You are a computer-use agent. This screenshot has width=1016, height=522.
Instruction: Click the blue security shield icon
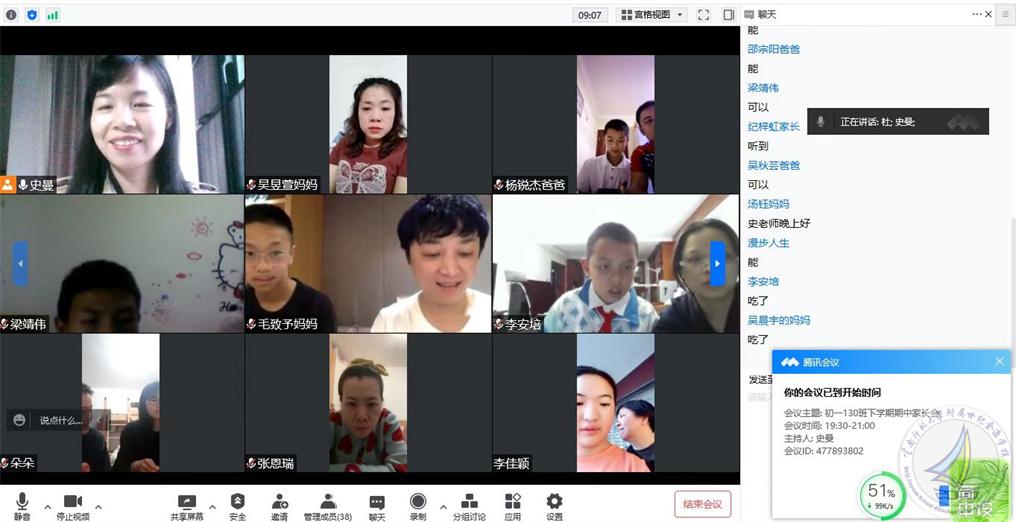click(32, 14)
